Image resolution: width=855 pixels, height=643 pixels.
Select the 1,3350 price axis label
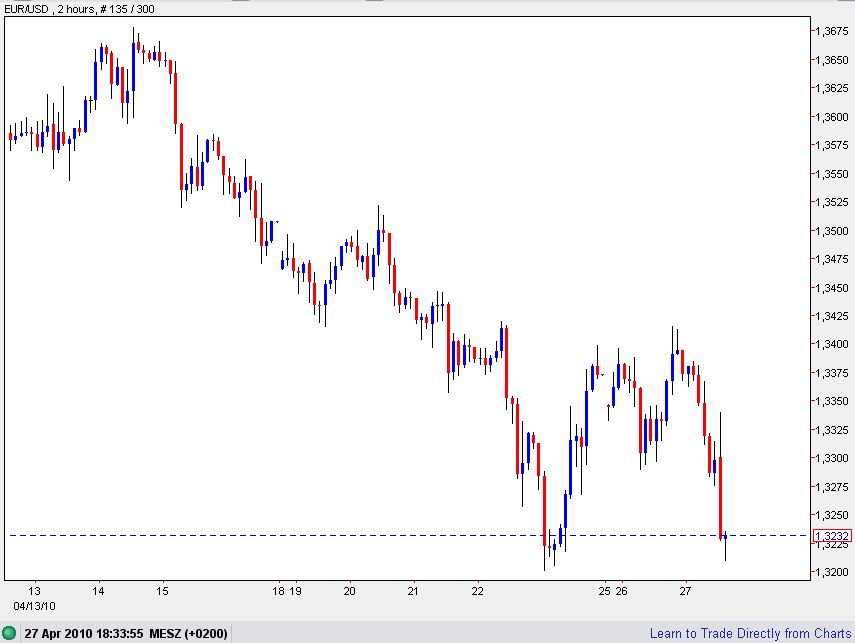click(x=833, y=401)
